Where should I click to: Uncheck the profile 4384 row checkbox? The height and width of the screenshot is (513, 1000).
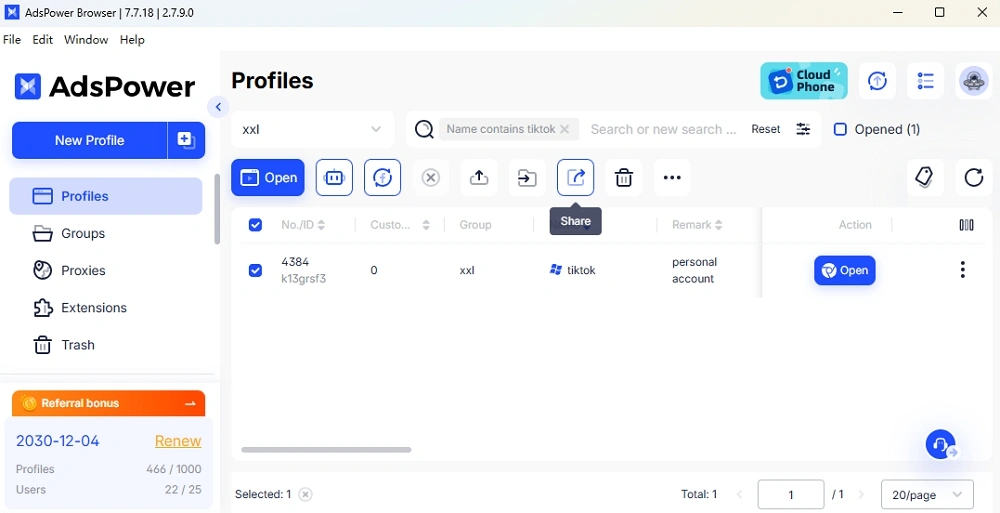pos(255,270)
